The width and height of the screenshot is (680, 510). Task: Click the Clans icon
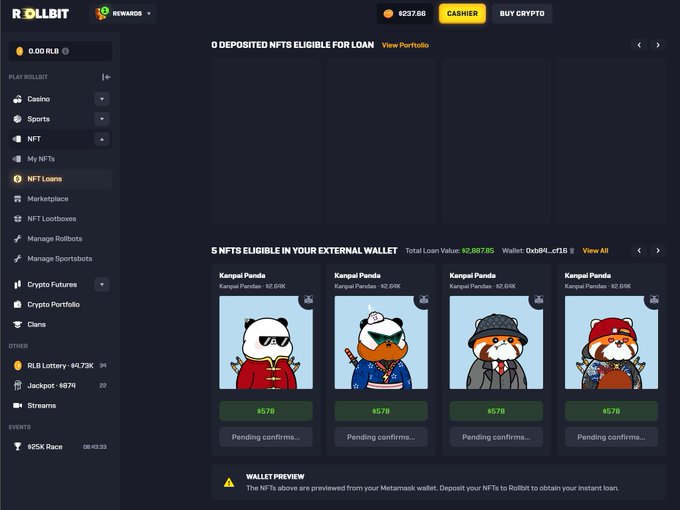pos(17,324)
